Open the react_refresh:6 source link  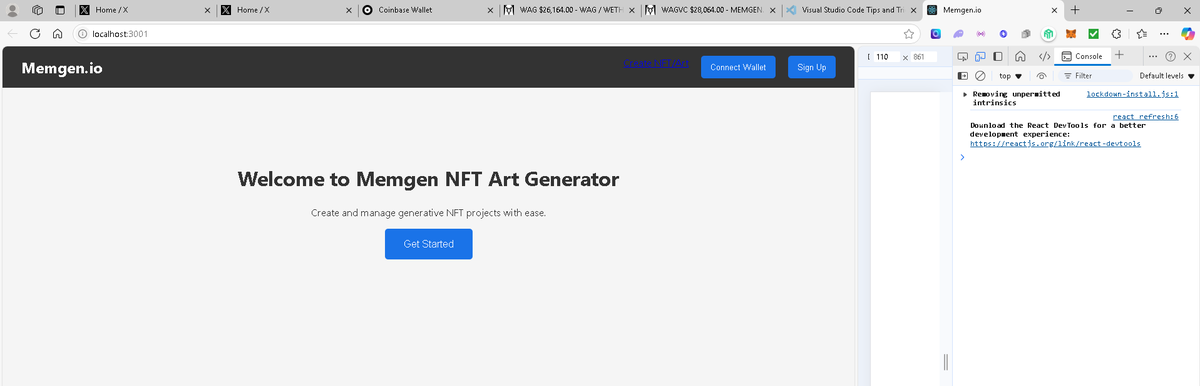[x=1145, y=117]
